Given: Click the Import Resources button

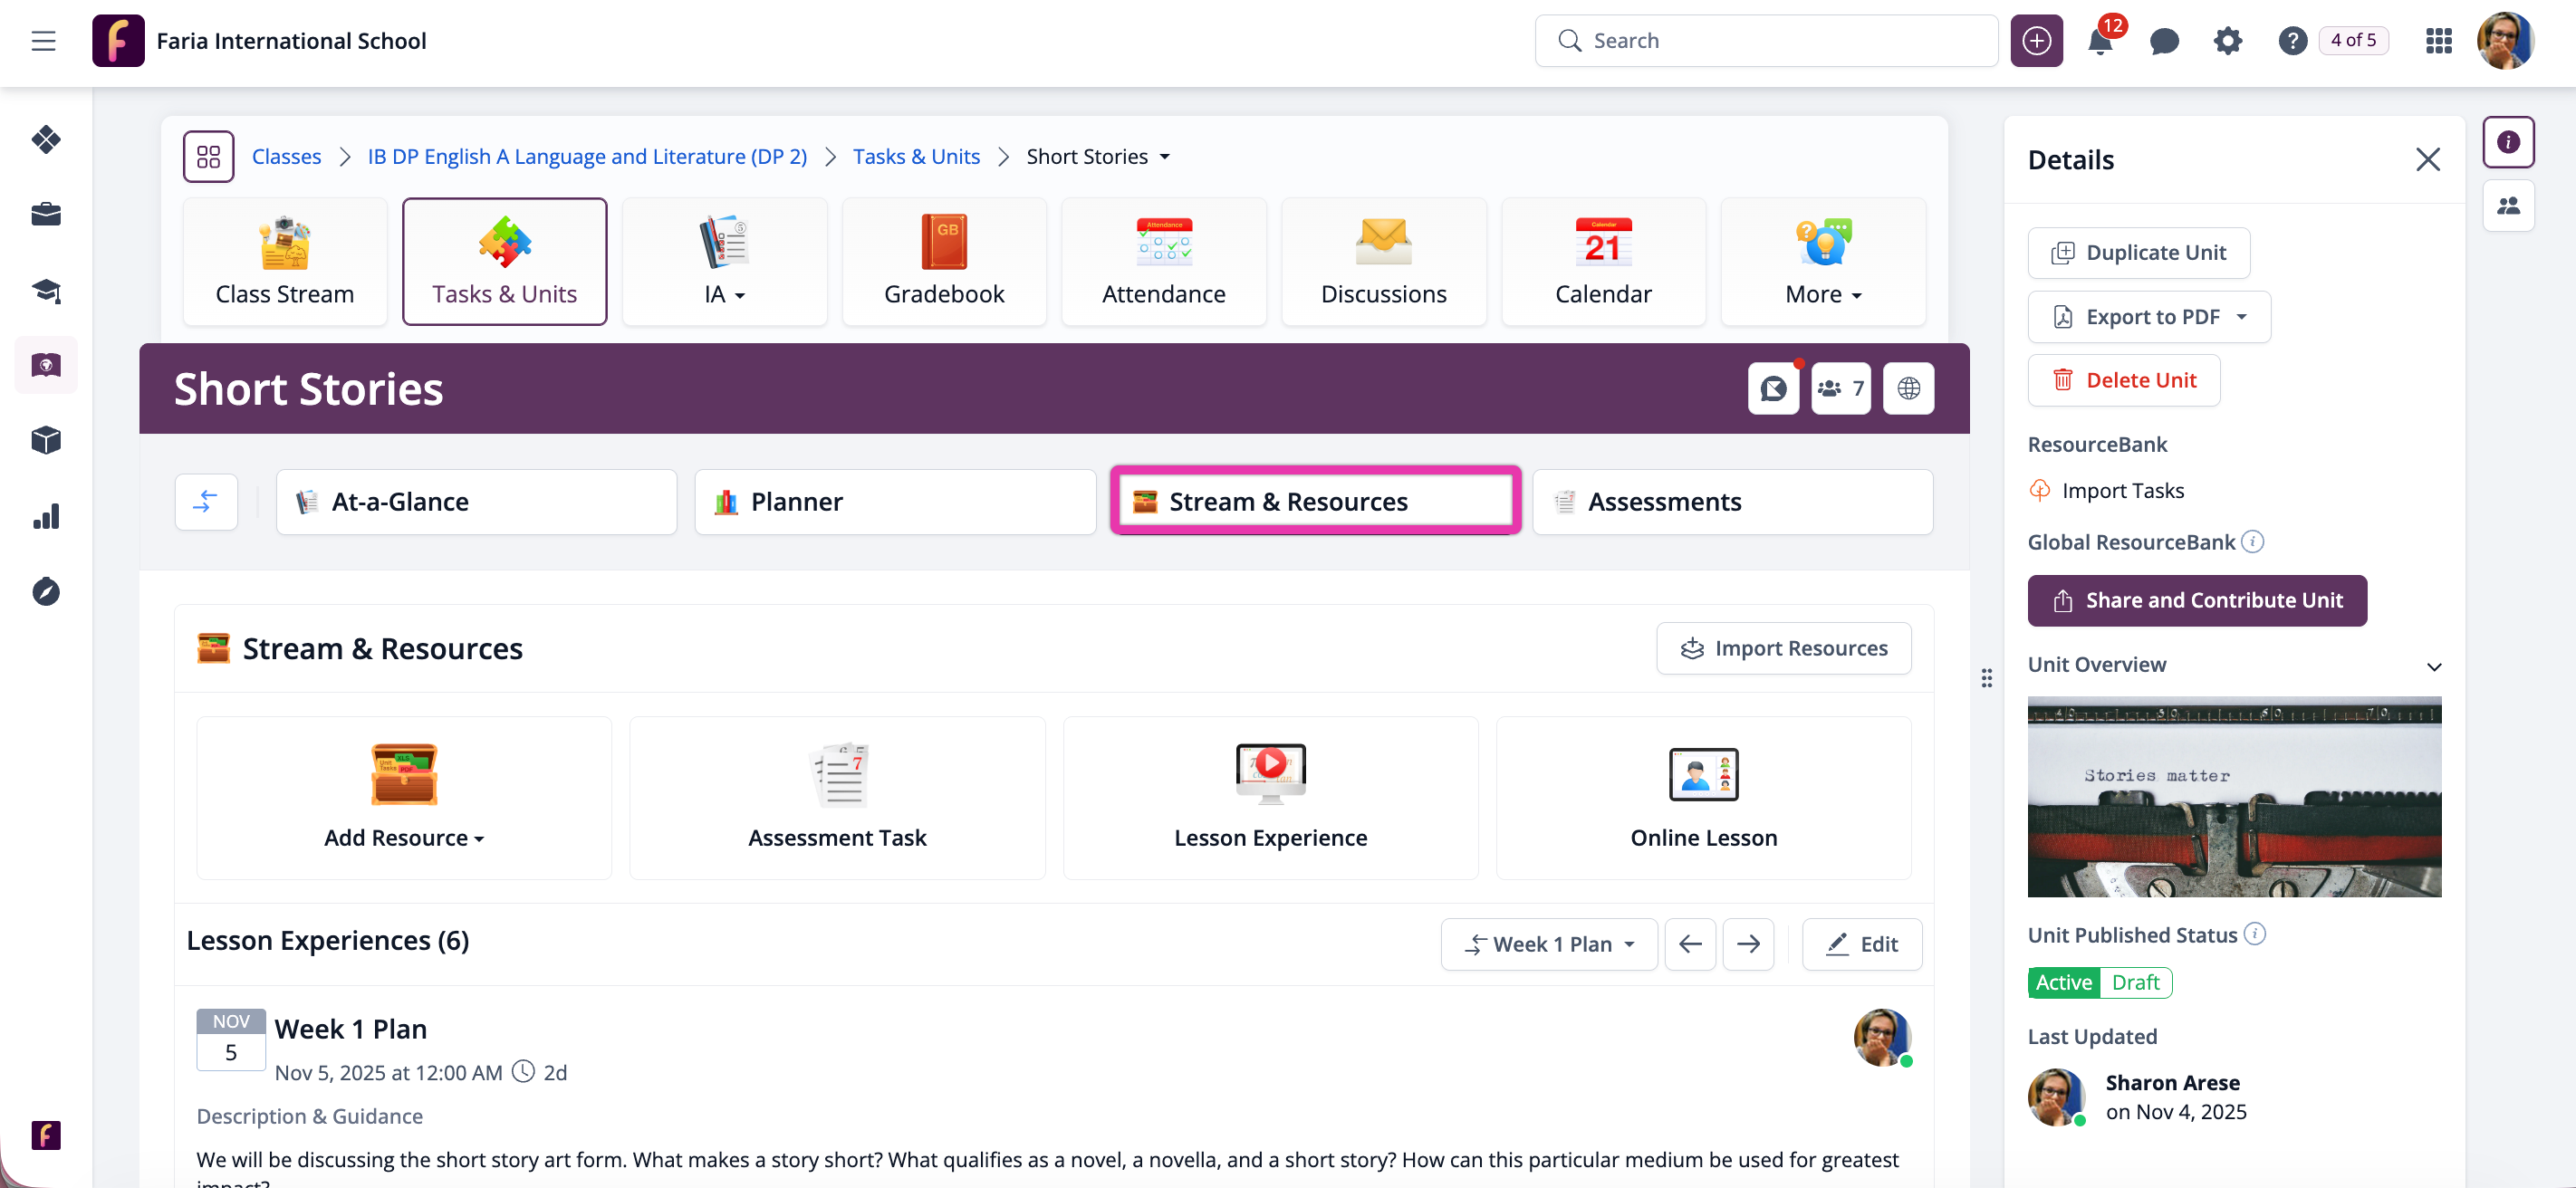Looking at the screenshot, I should coord(1783,648).
